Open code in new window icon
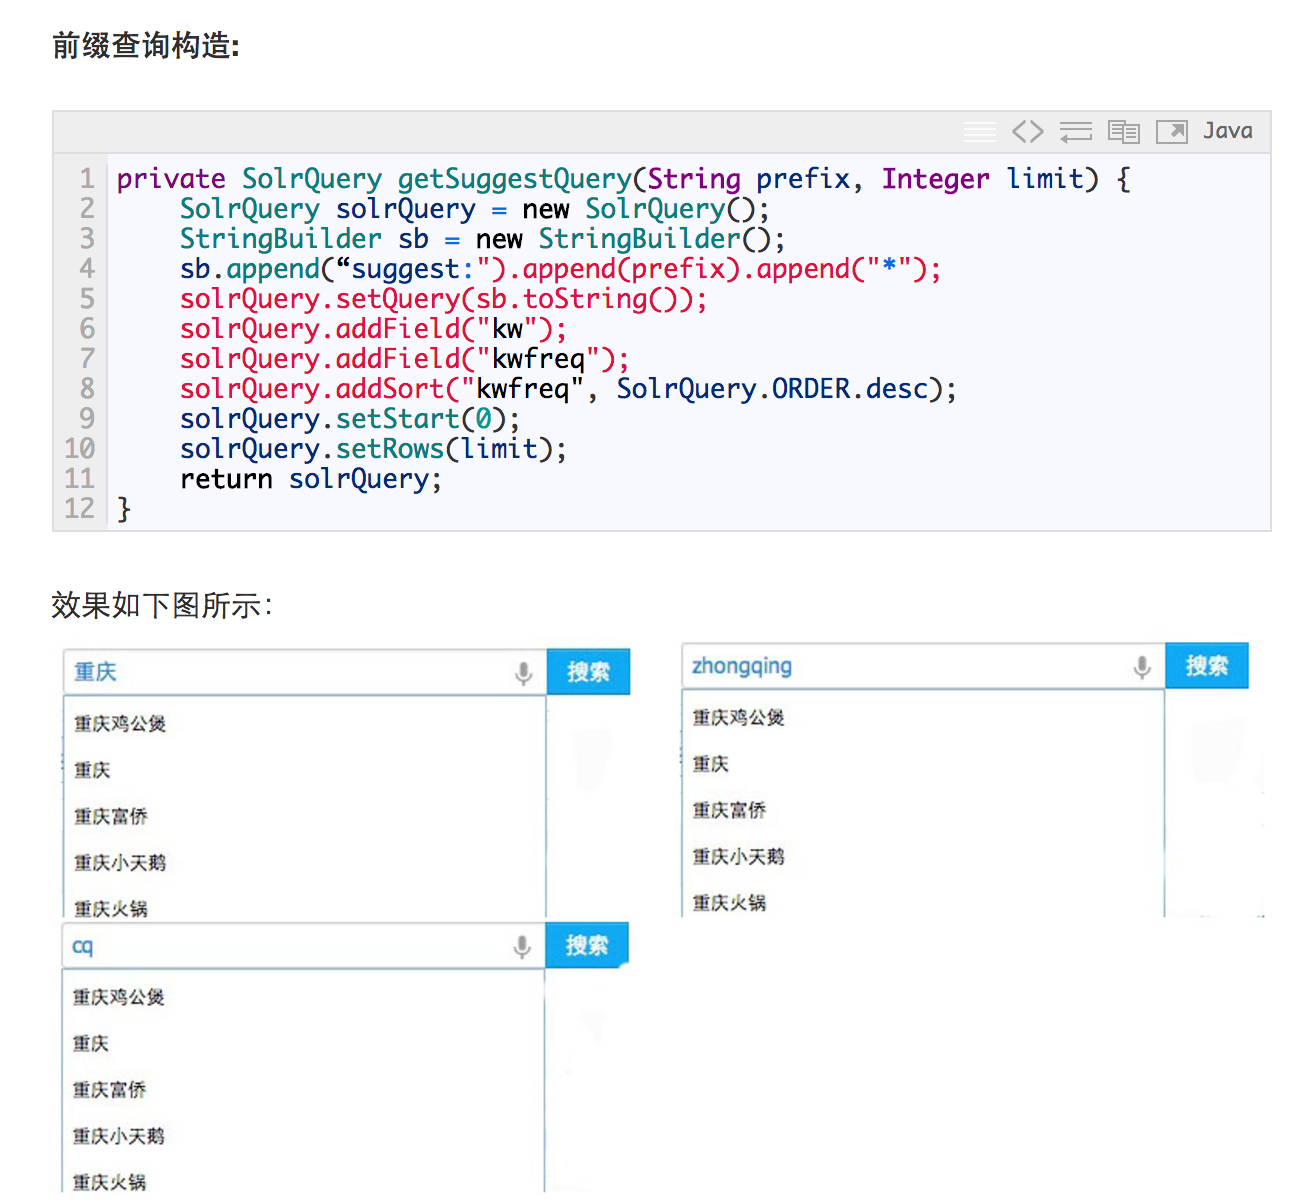1306x1204 pixels. [1171, 131]
